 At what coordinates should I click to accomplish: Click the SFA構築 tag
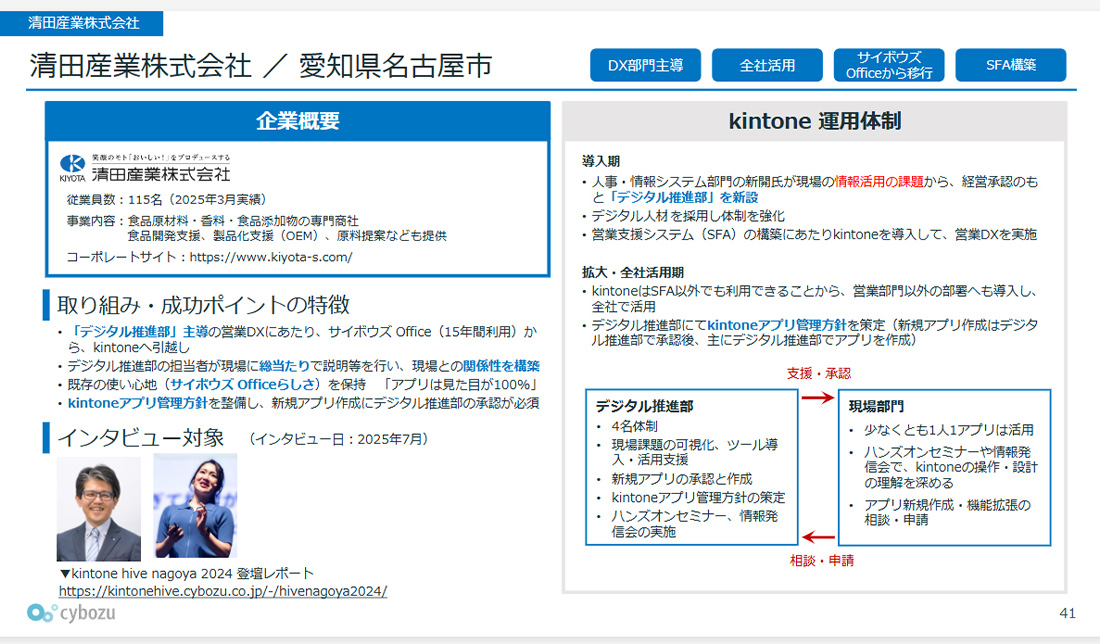coord(1010,66)
